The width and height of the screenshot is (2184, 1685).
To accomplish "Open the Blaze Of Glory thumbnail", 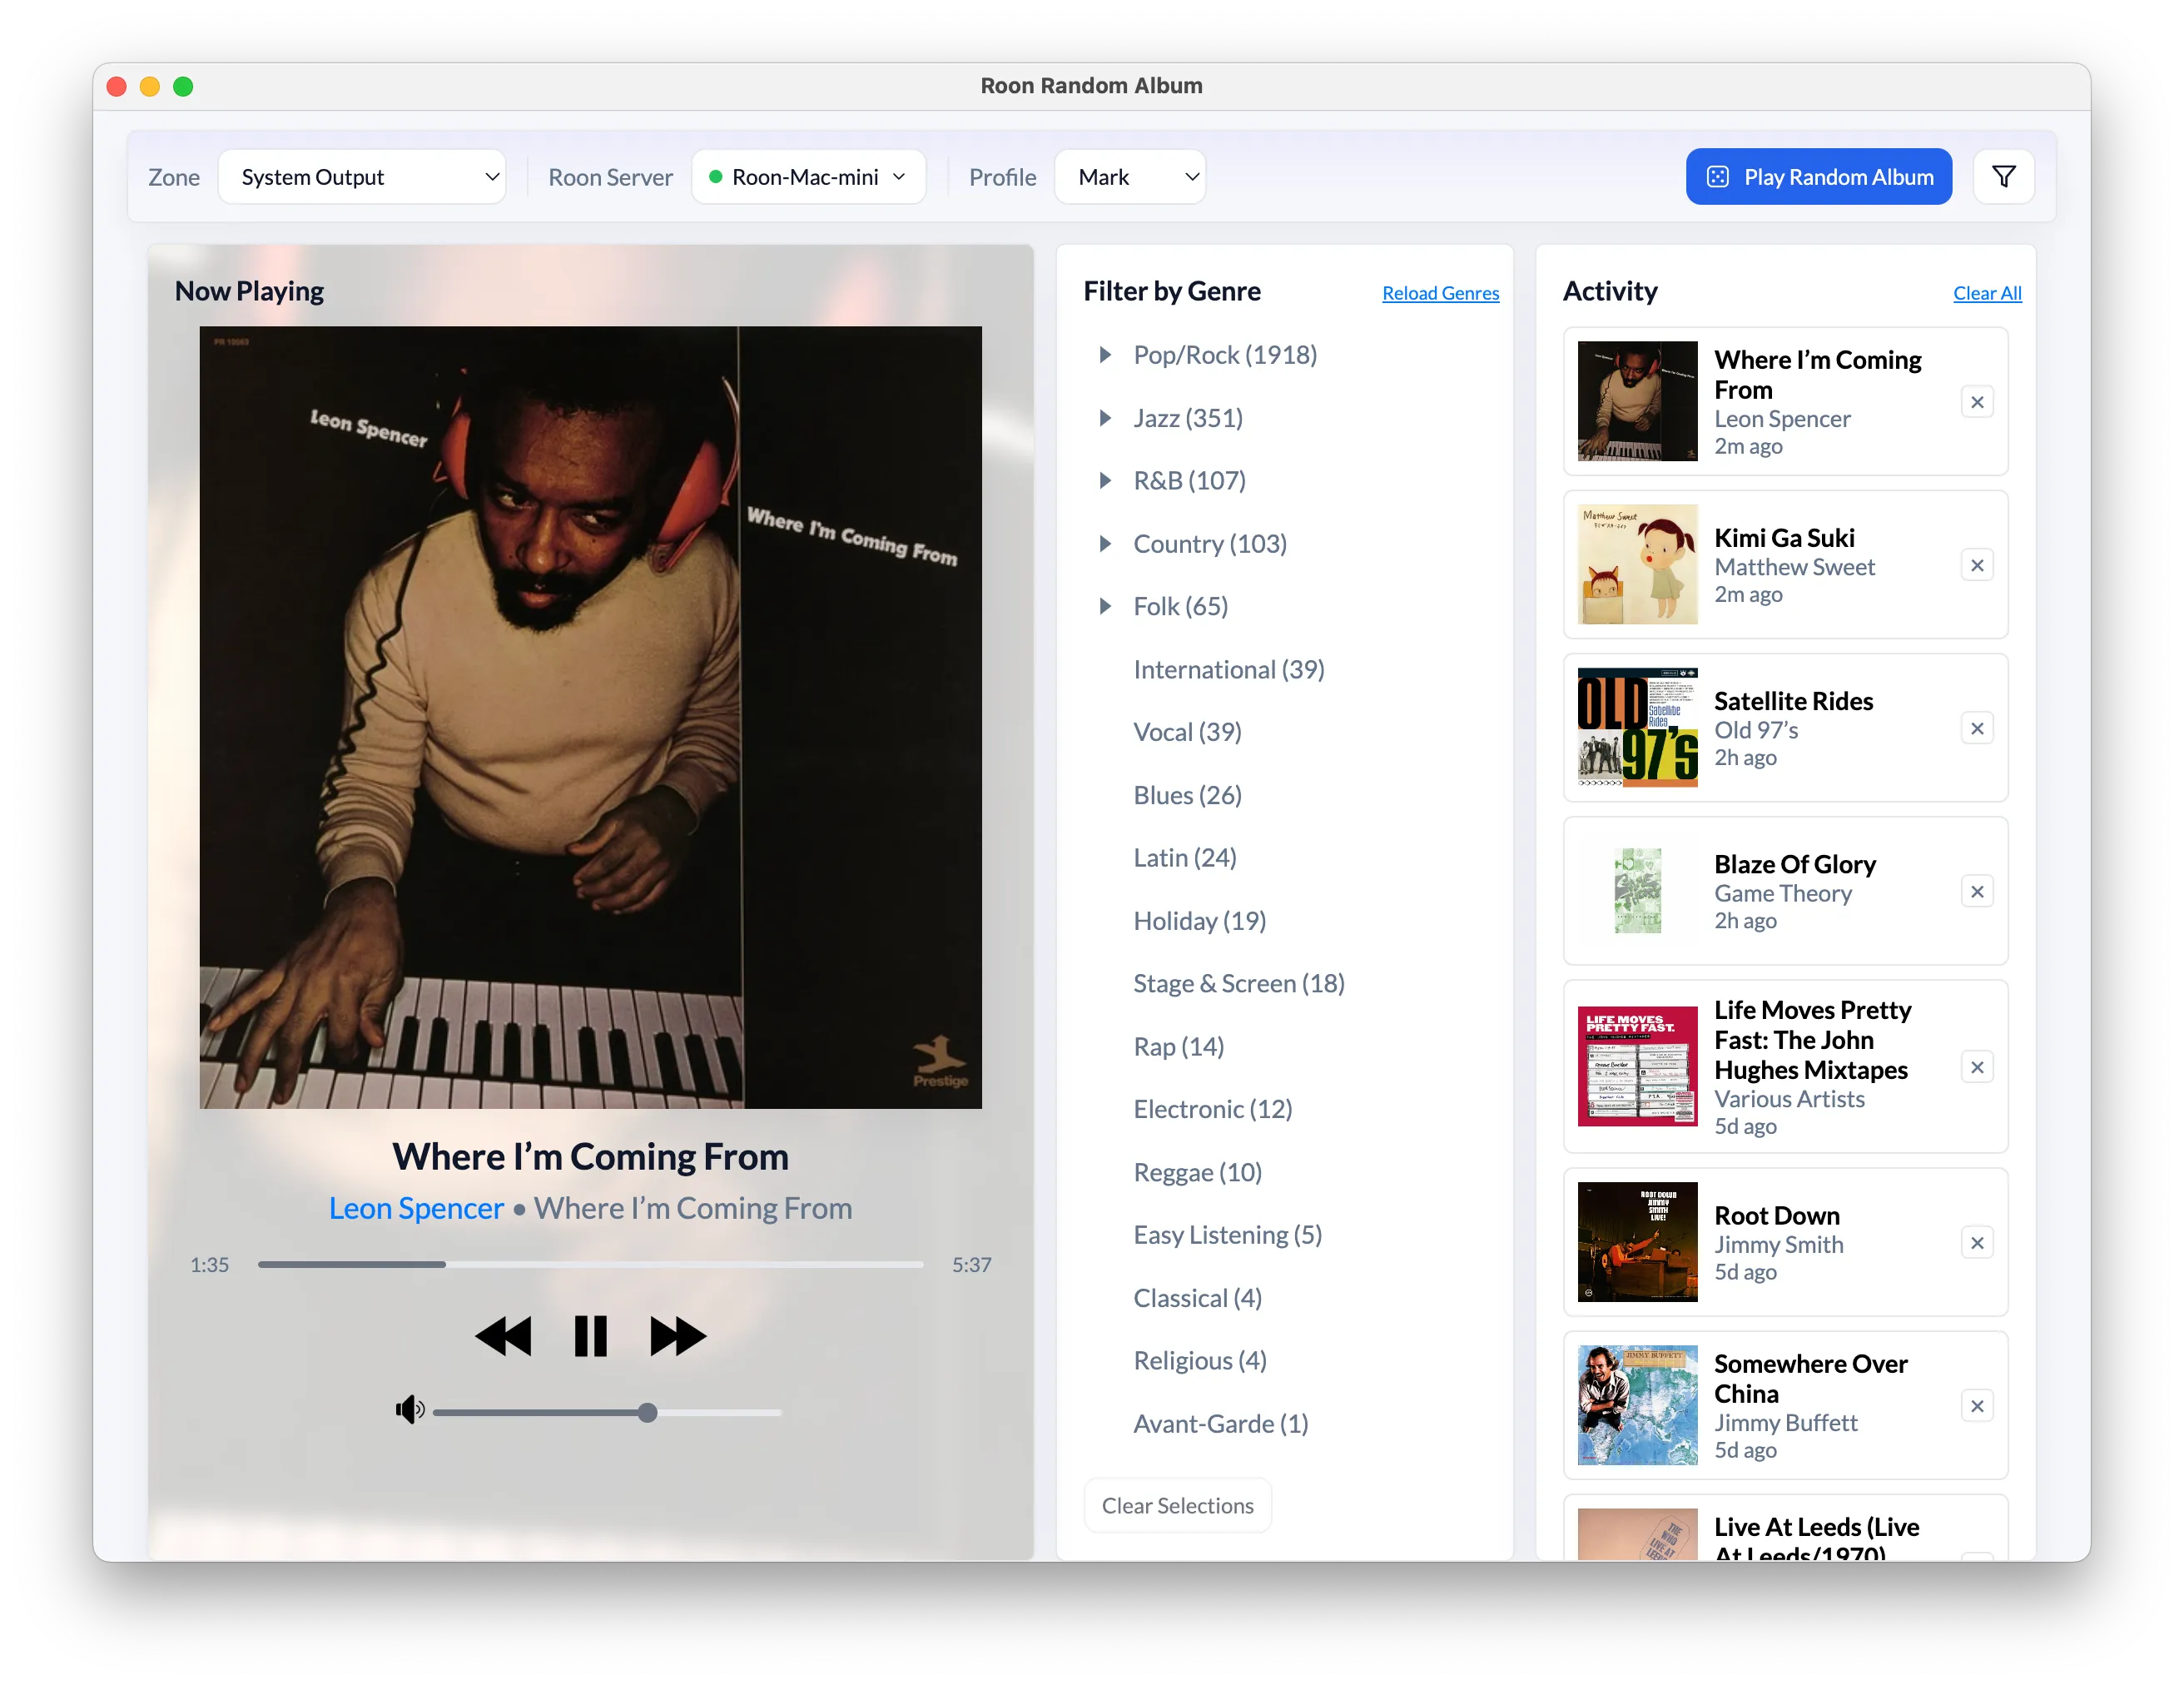I will pos(1637,890).
